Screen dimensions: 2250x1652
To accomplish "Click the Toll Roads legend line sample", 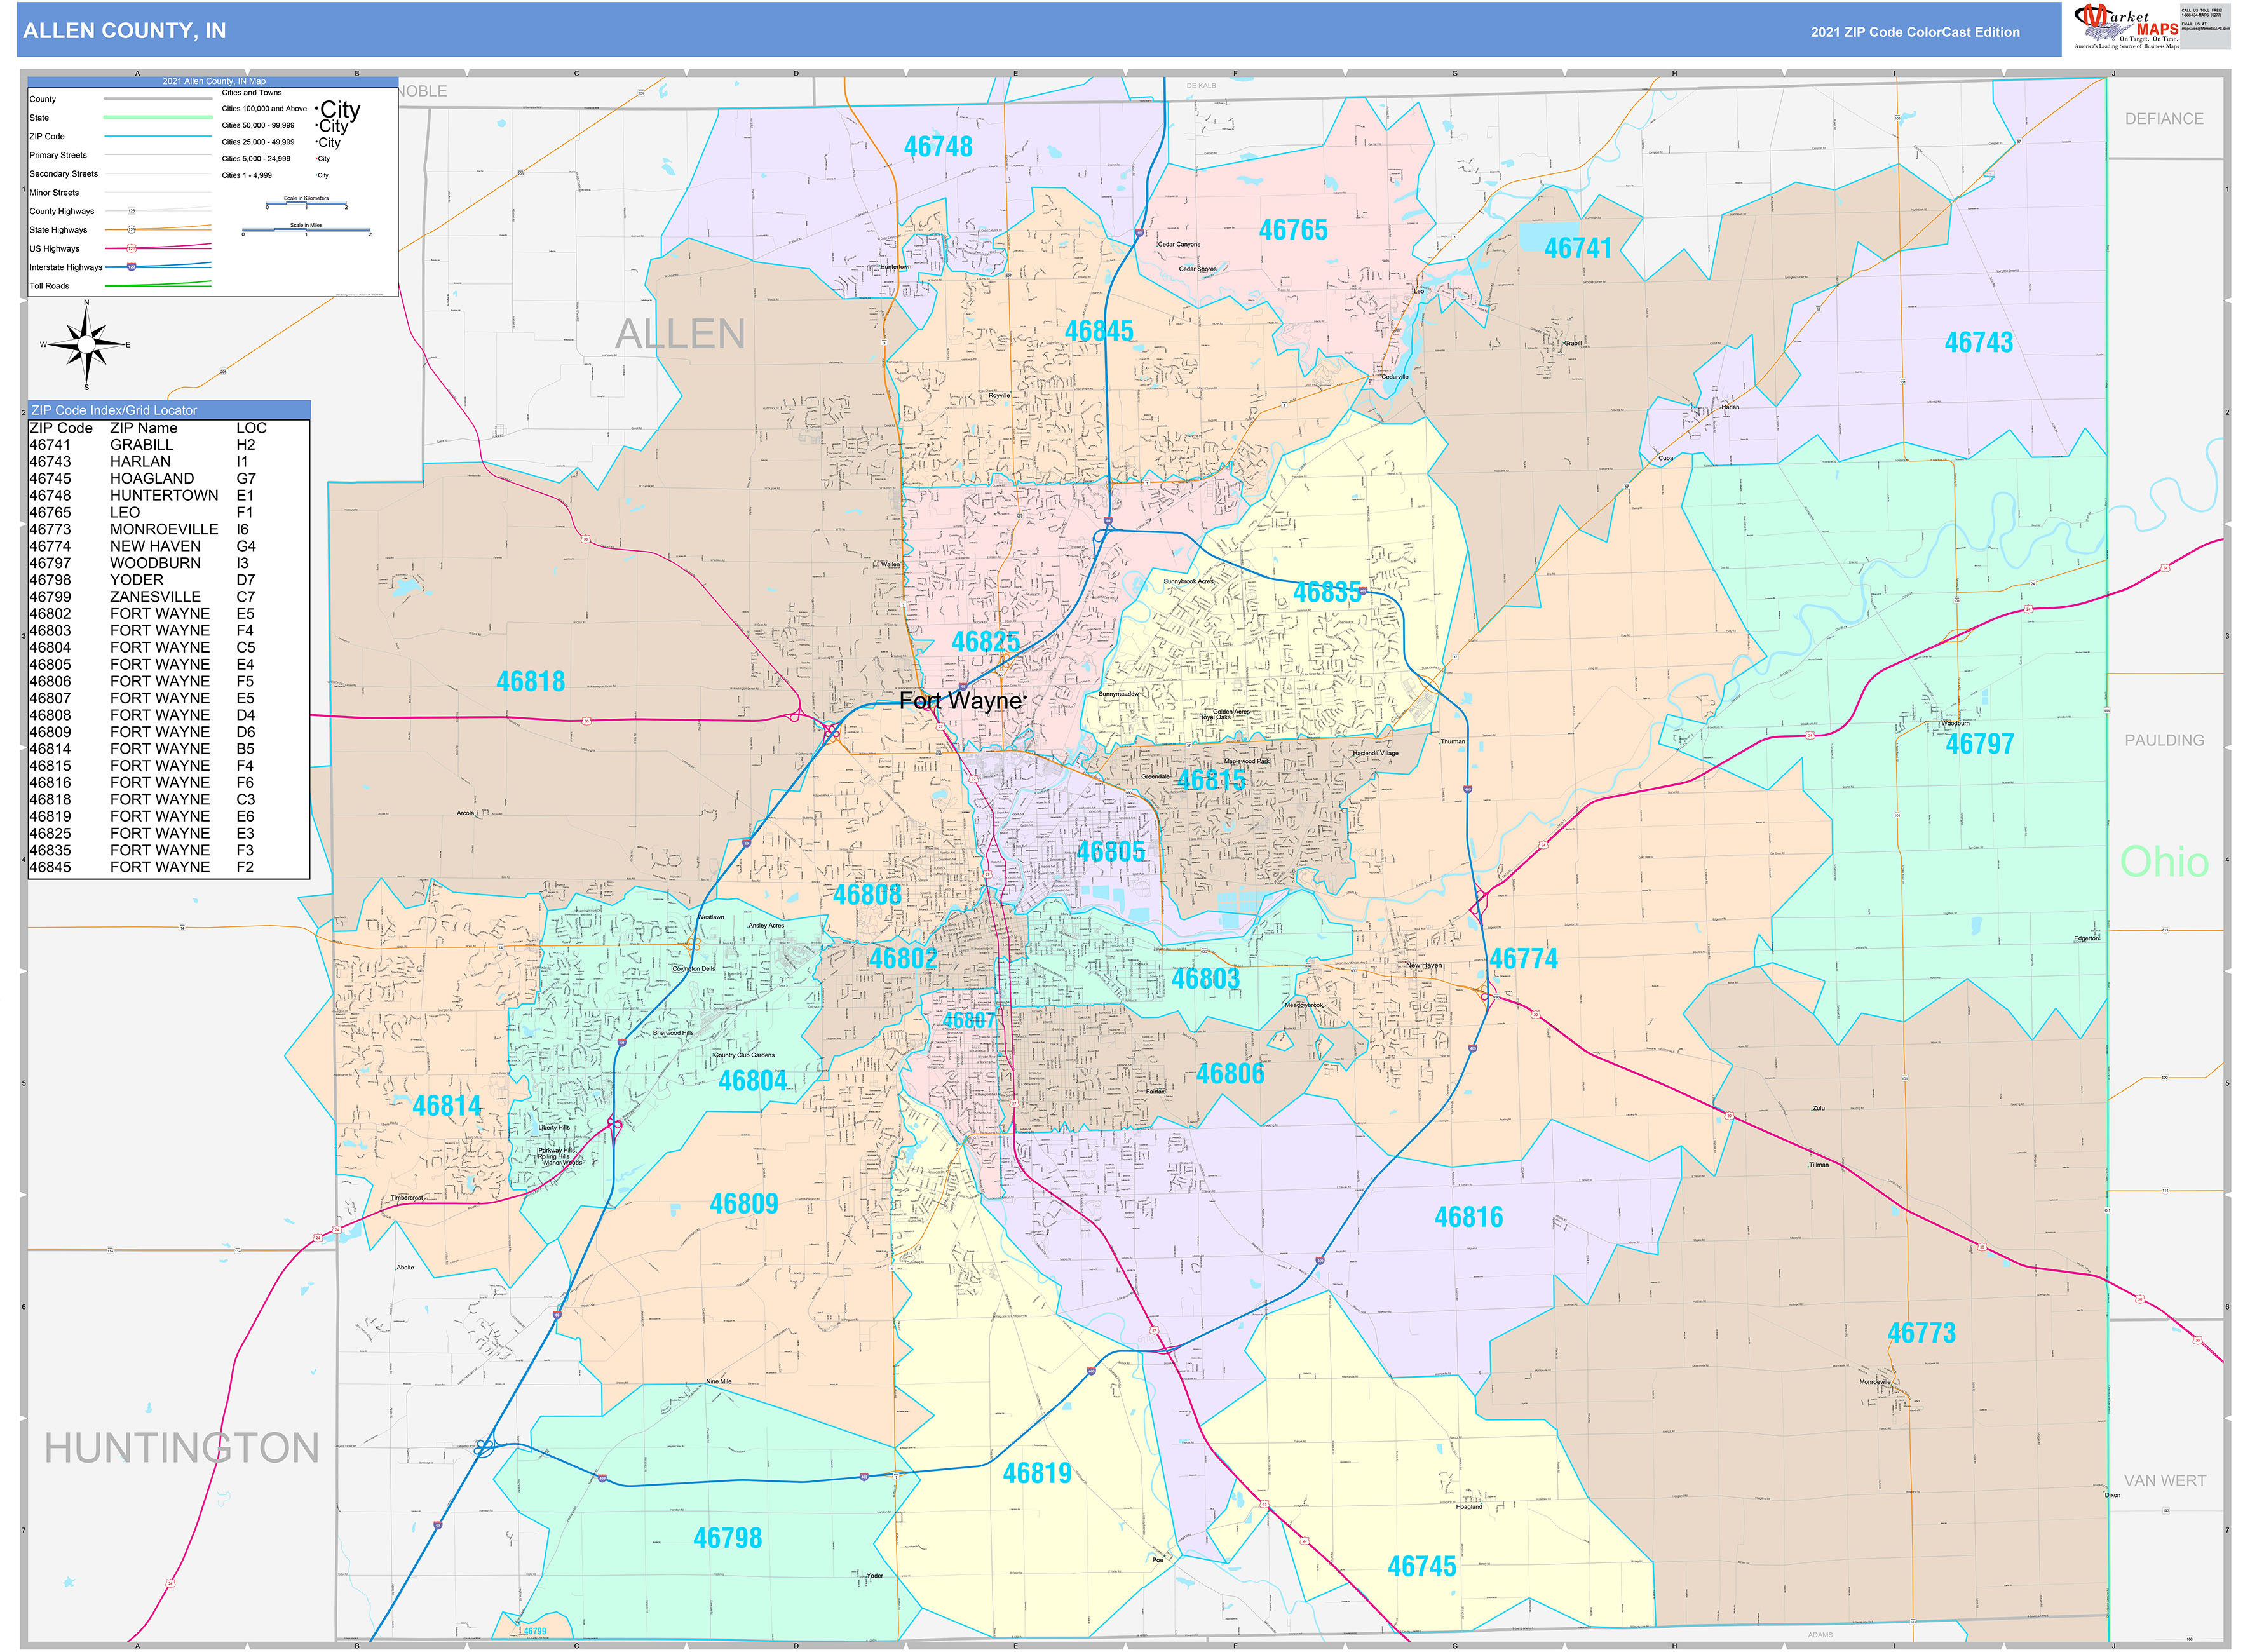I will pyautogui.click(x=158, y=285).
